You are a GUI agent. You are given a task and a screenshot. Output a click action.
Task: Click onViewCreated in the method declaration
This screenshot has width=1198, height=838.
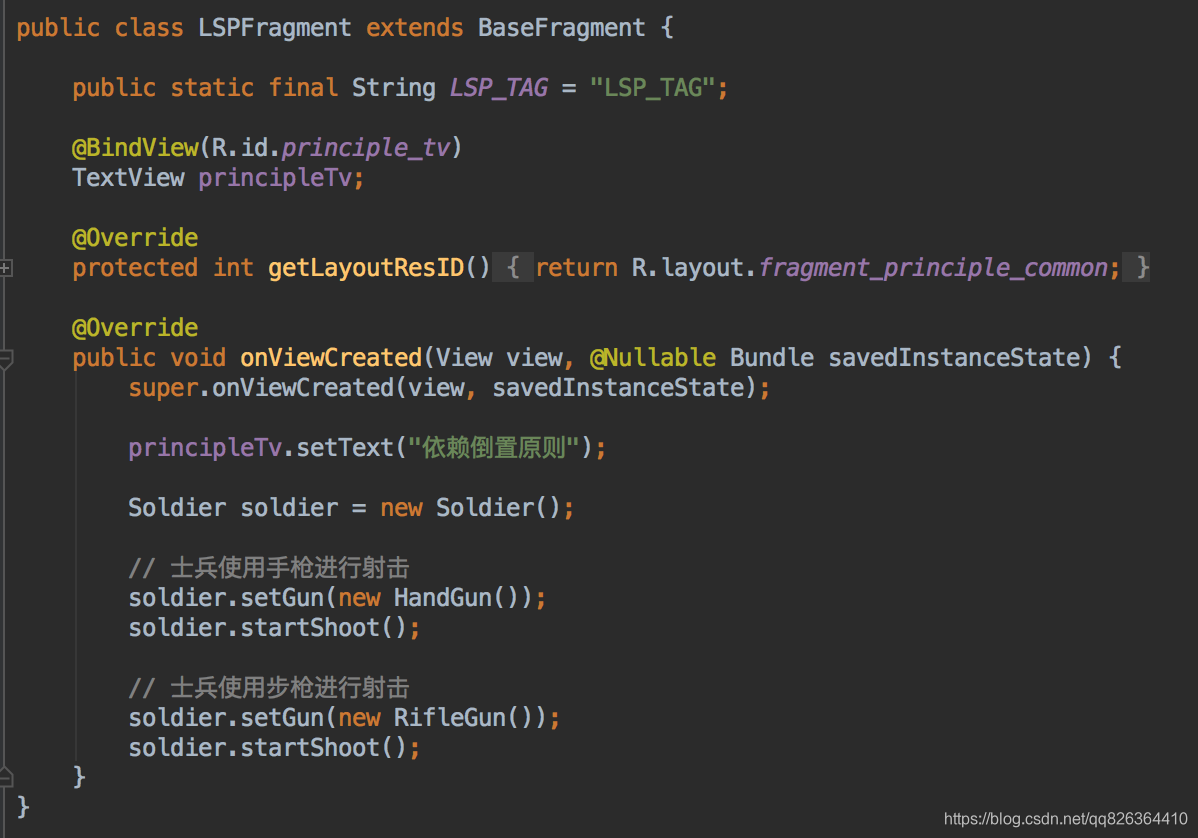(331, 358)
